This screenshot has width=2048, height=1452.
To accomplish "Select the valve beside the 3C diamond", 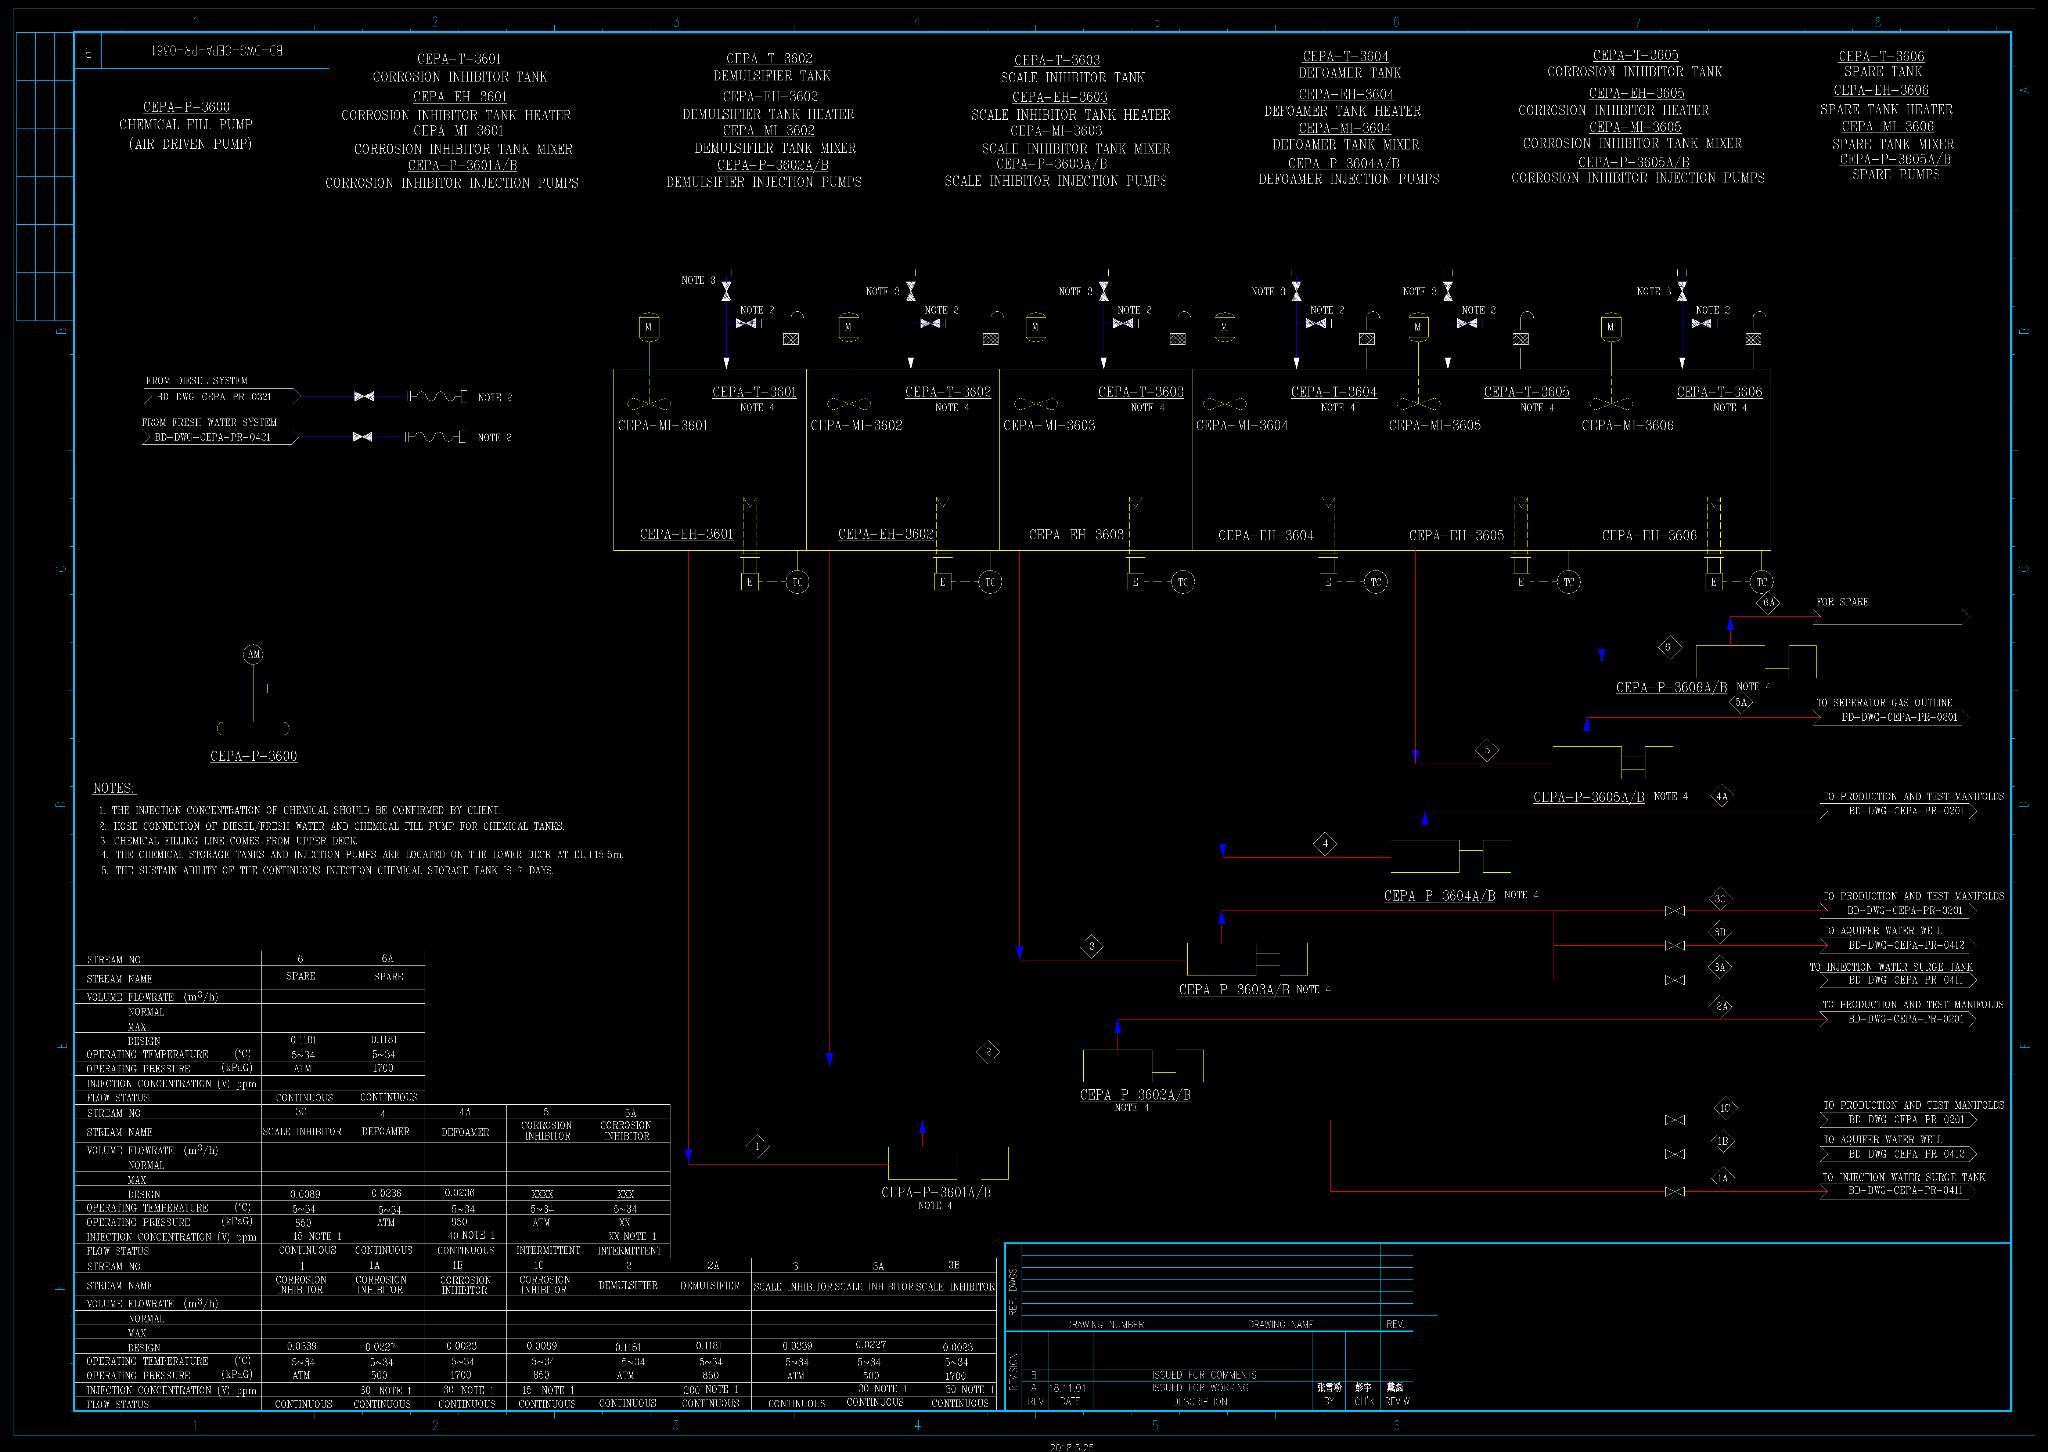I will [x=1675, y=911].
